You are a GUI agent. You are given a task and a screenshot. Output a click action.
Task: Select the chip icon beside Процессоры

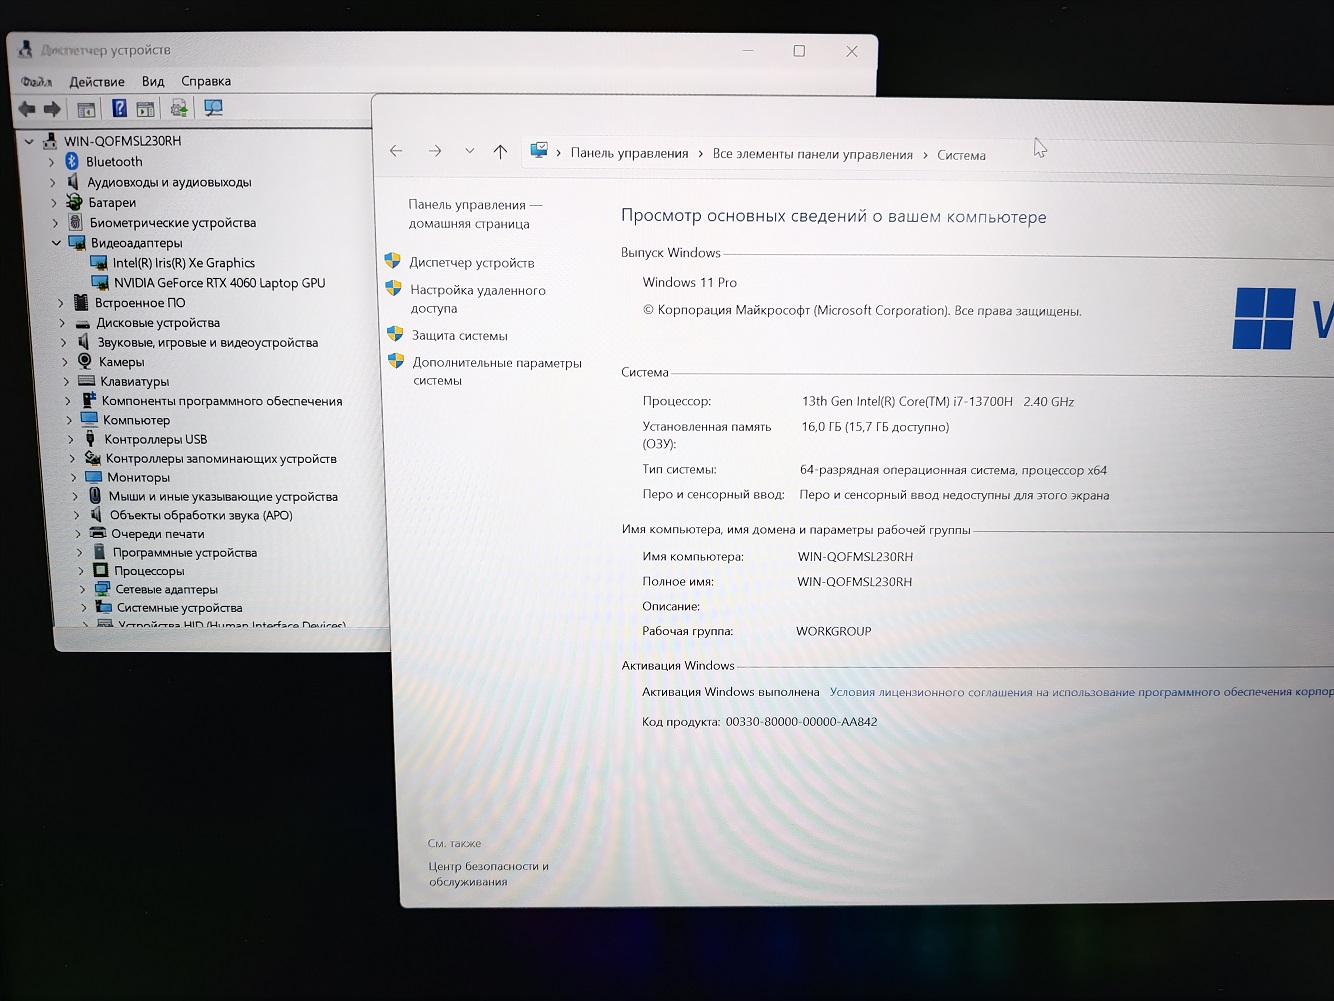click(x=100, y=570)
